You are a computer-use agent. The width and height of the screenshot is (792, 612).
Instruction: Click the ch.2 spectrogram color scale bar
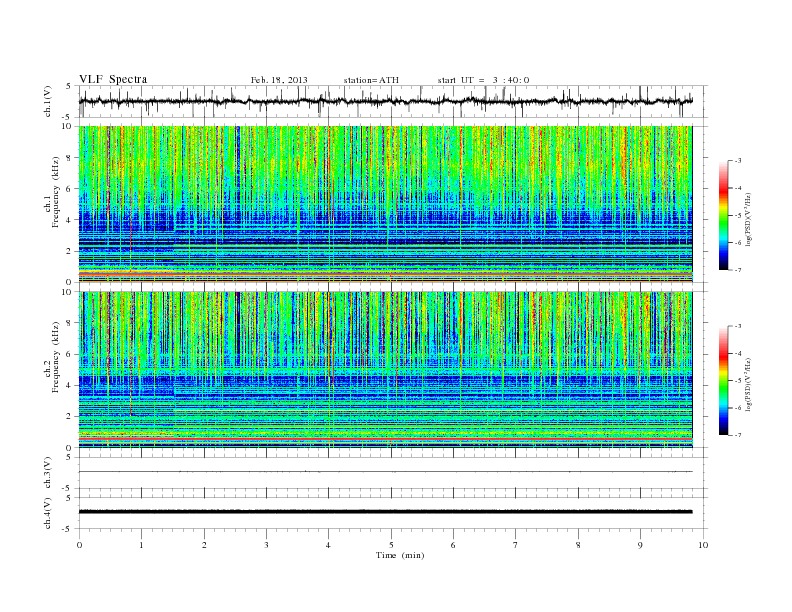click(x=724, y=381)
